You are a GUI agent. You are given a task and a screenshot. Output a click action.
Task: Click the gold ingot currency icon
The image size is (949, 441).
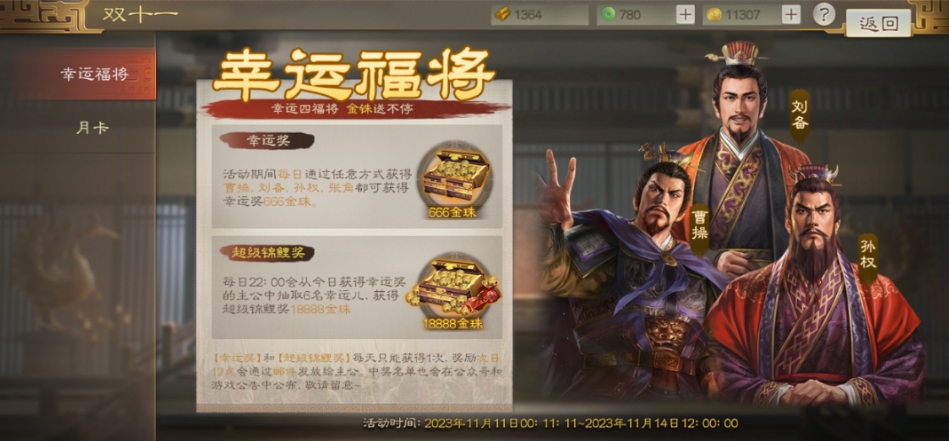point(502,15)
